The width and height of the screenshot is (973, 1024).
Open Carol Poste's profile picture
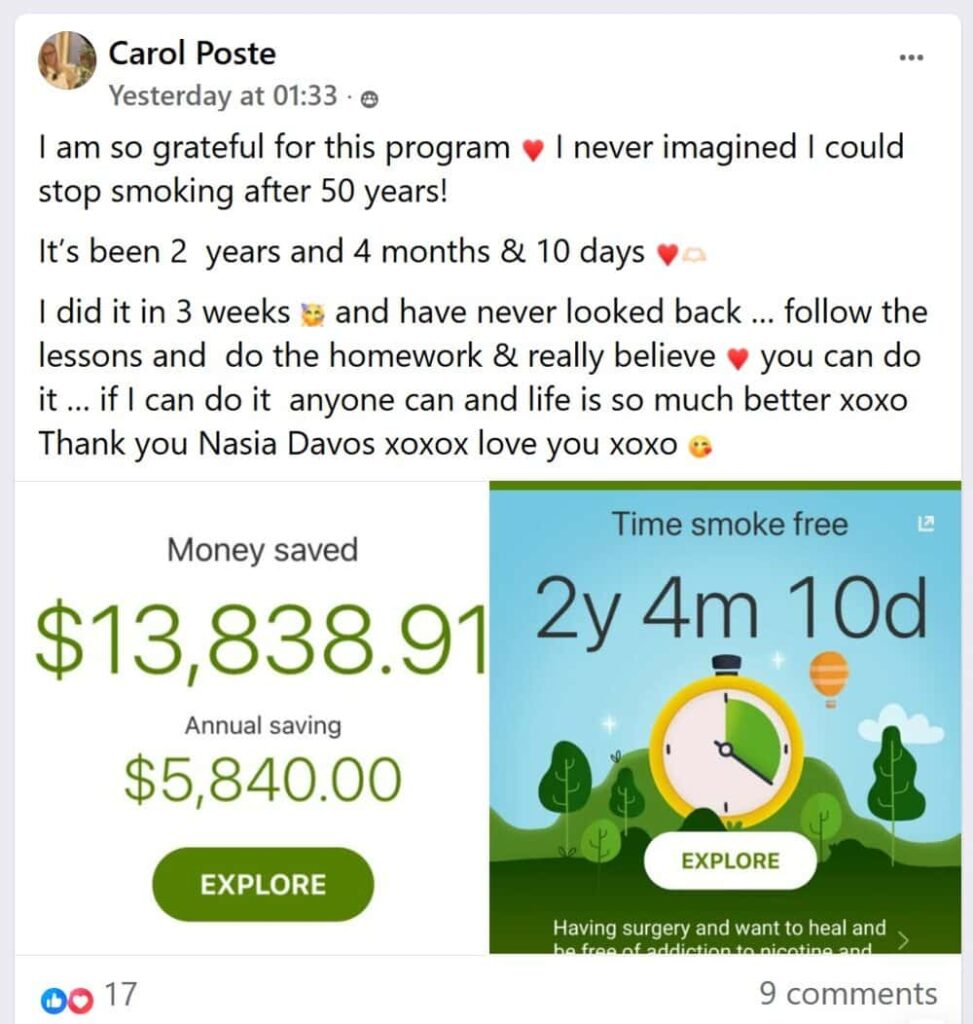67,60
